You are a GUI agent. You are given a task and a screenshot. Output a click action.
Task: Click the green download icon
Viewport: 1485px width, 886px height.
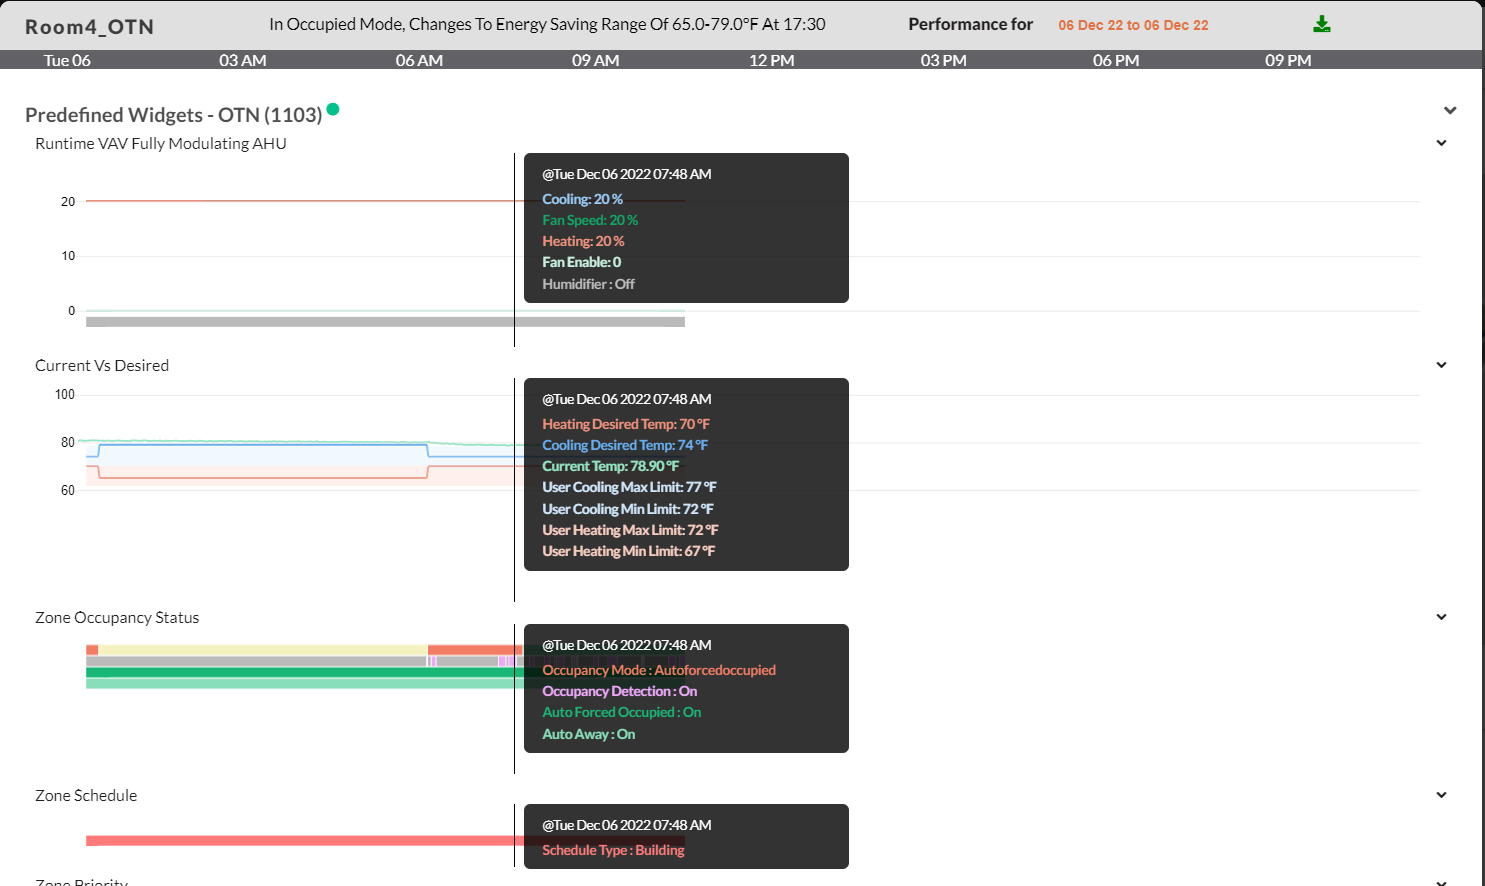pyautogui.click(x=1321, y=24)
